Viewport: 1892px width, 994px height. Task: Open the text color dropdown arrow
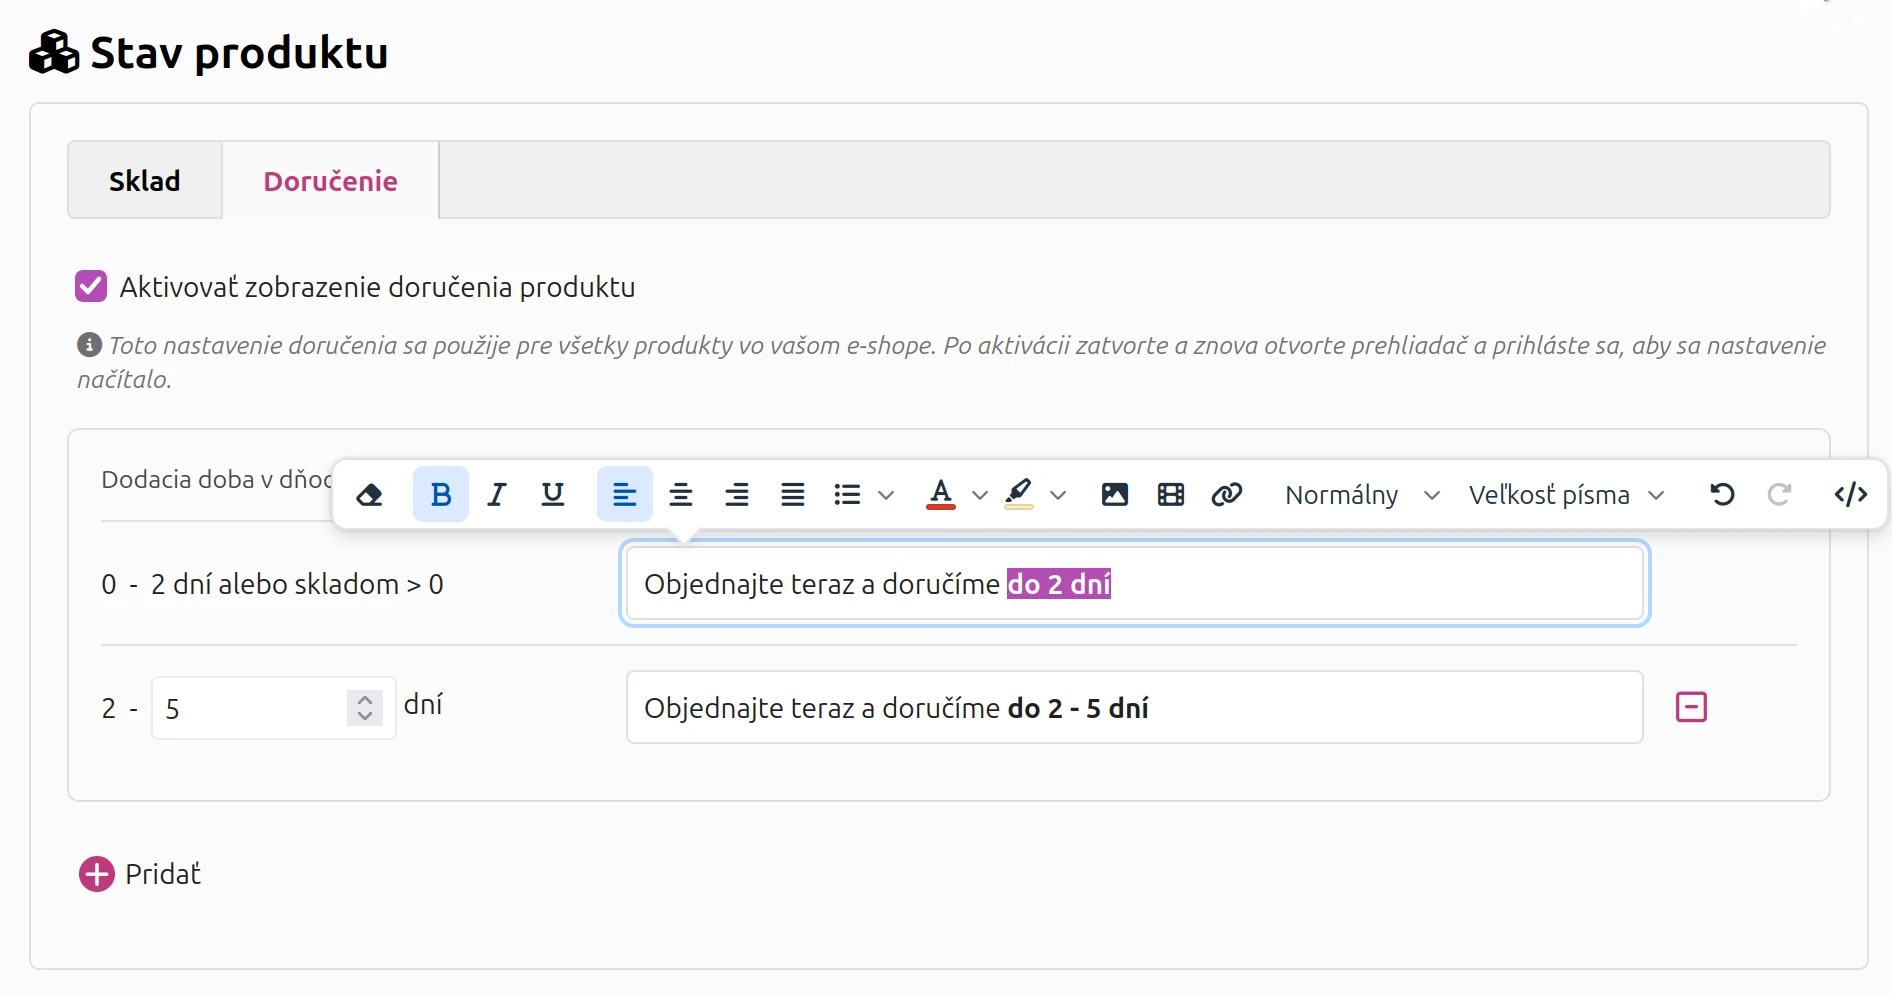(980, 495)
